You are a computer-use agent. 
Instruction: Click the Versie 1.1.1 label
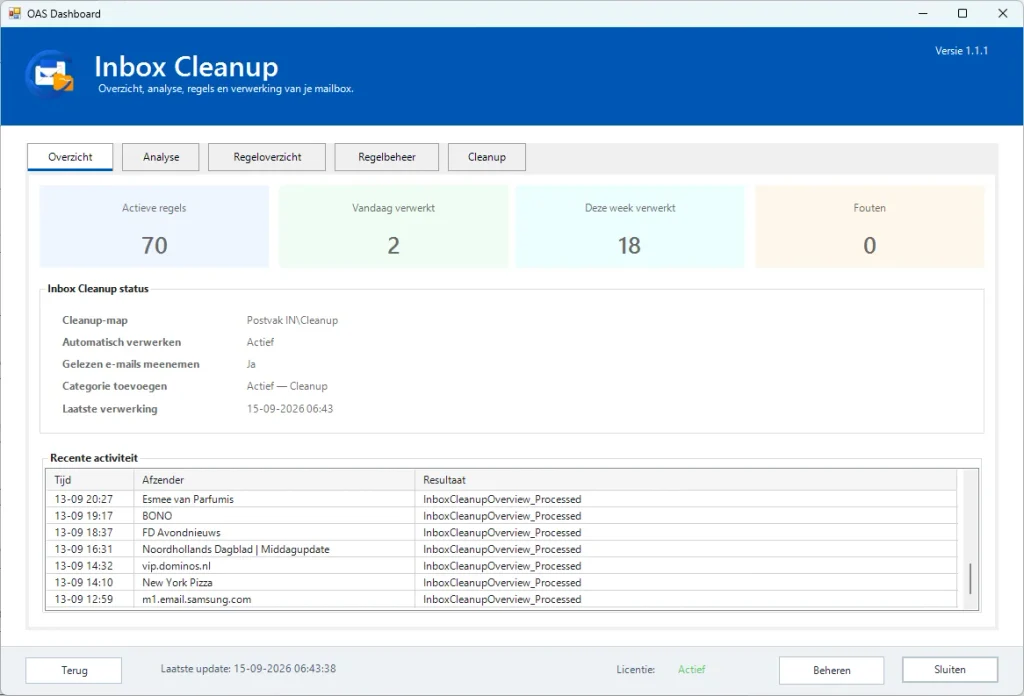[961, 50]
